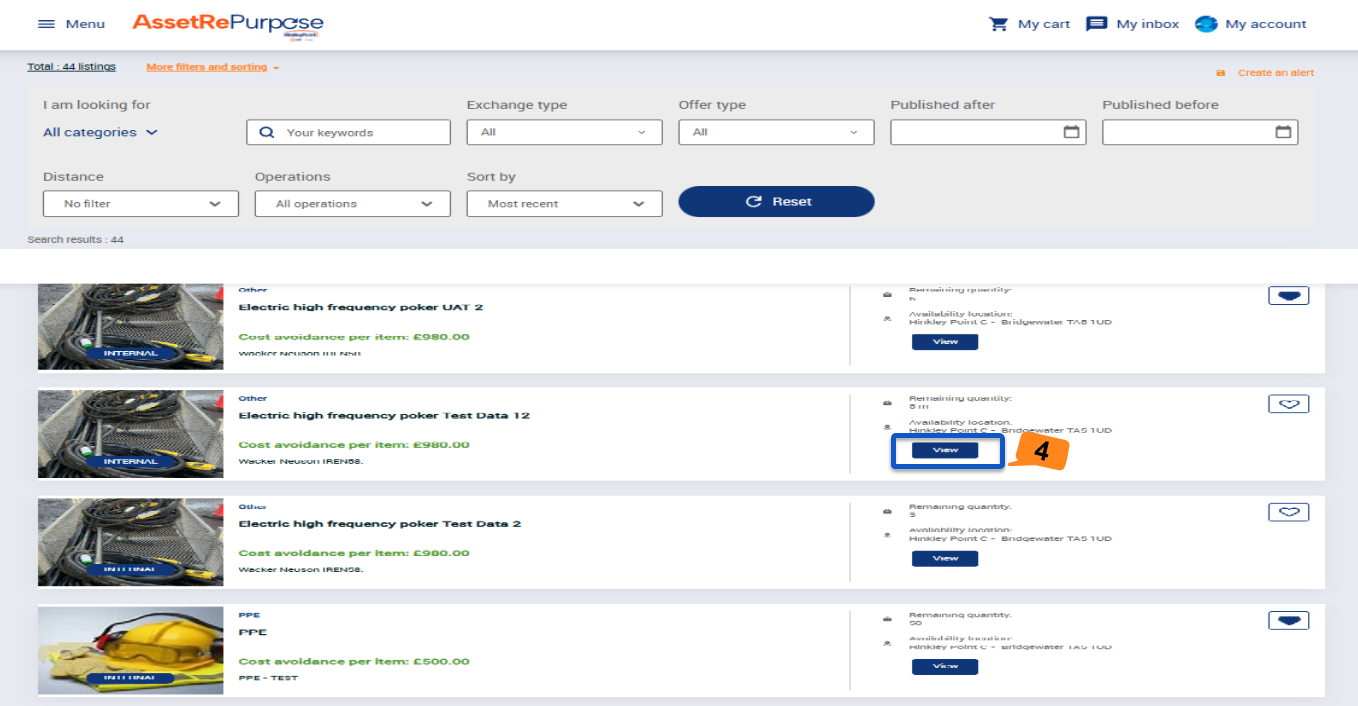Favorite Electric high frequency poker Test Data 12

coord(1288,404)
